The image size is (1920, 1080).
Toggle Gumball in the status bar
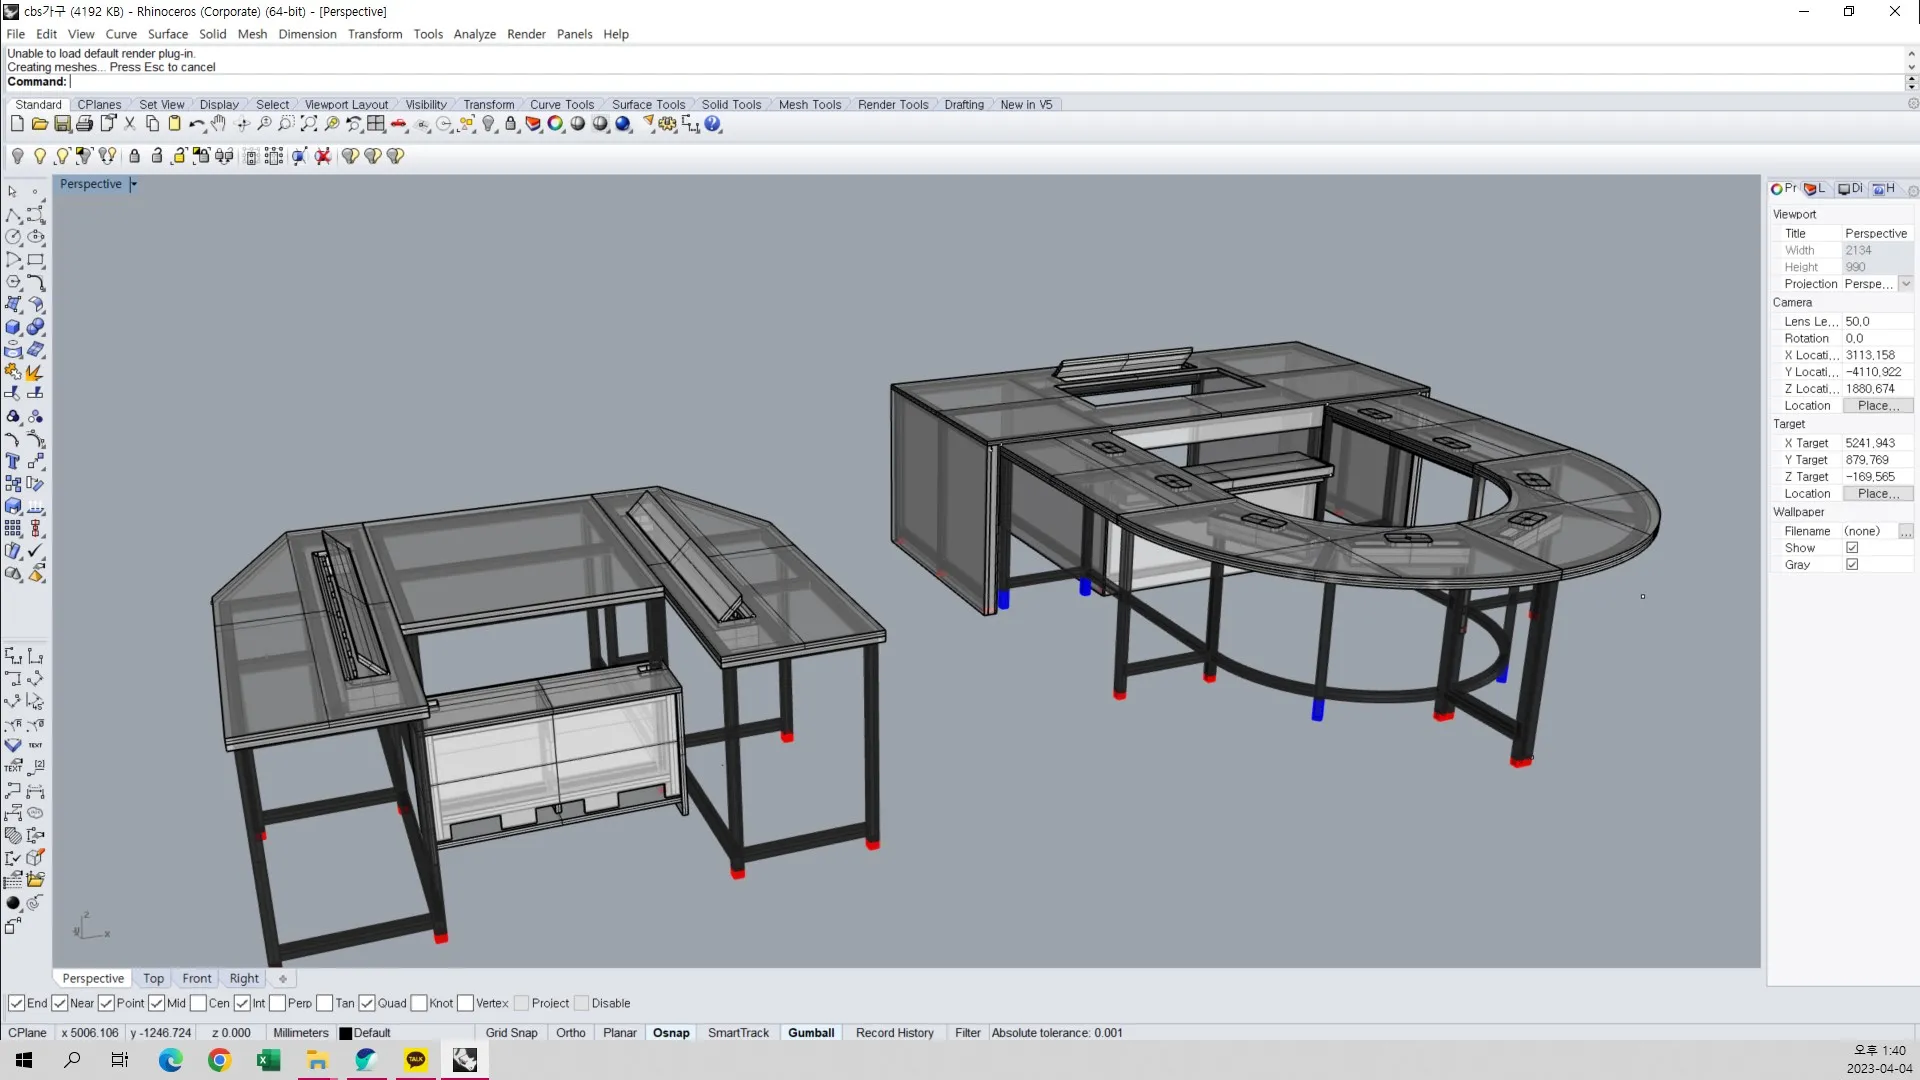(x=811, y=1033)
